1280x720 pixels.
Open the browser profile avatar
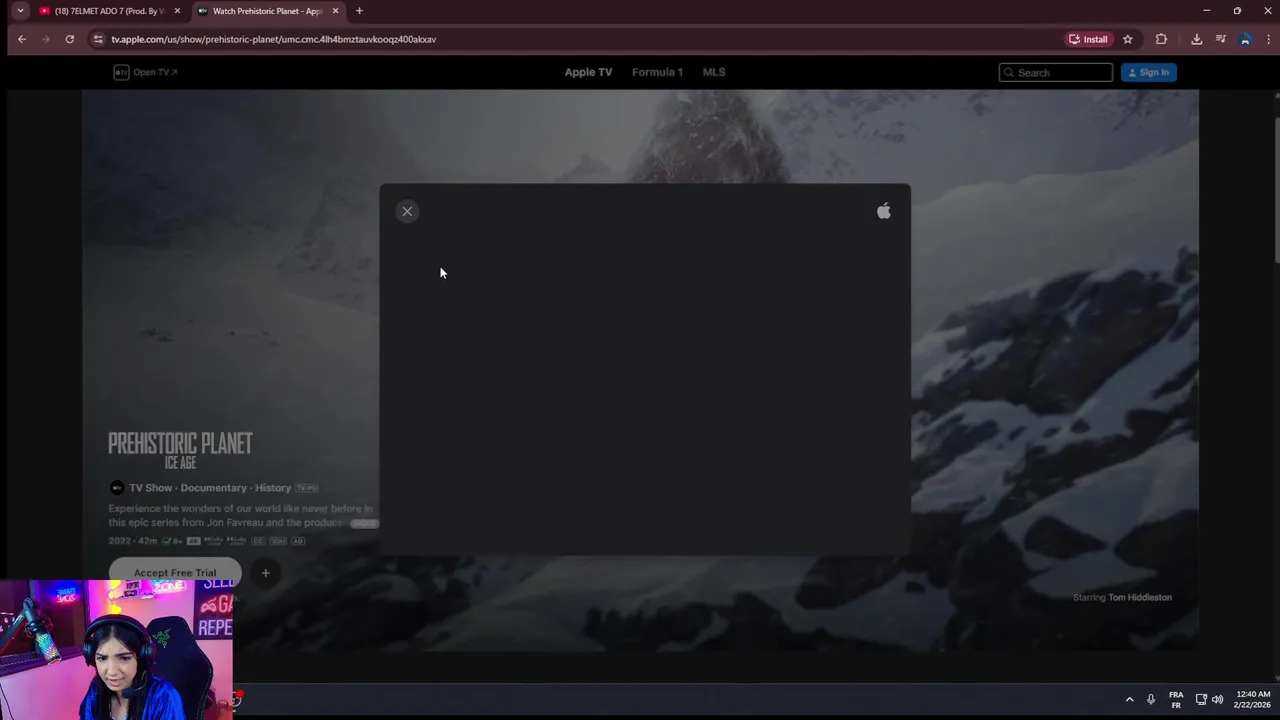click(x=1245, y=39)
